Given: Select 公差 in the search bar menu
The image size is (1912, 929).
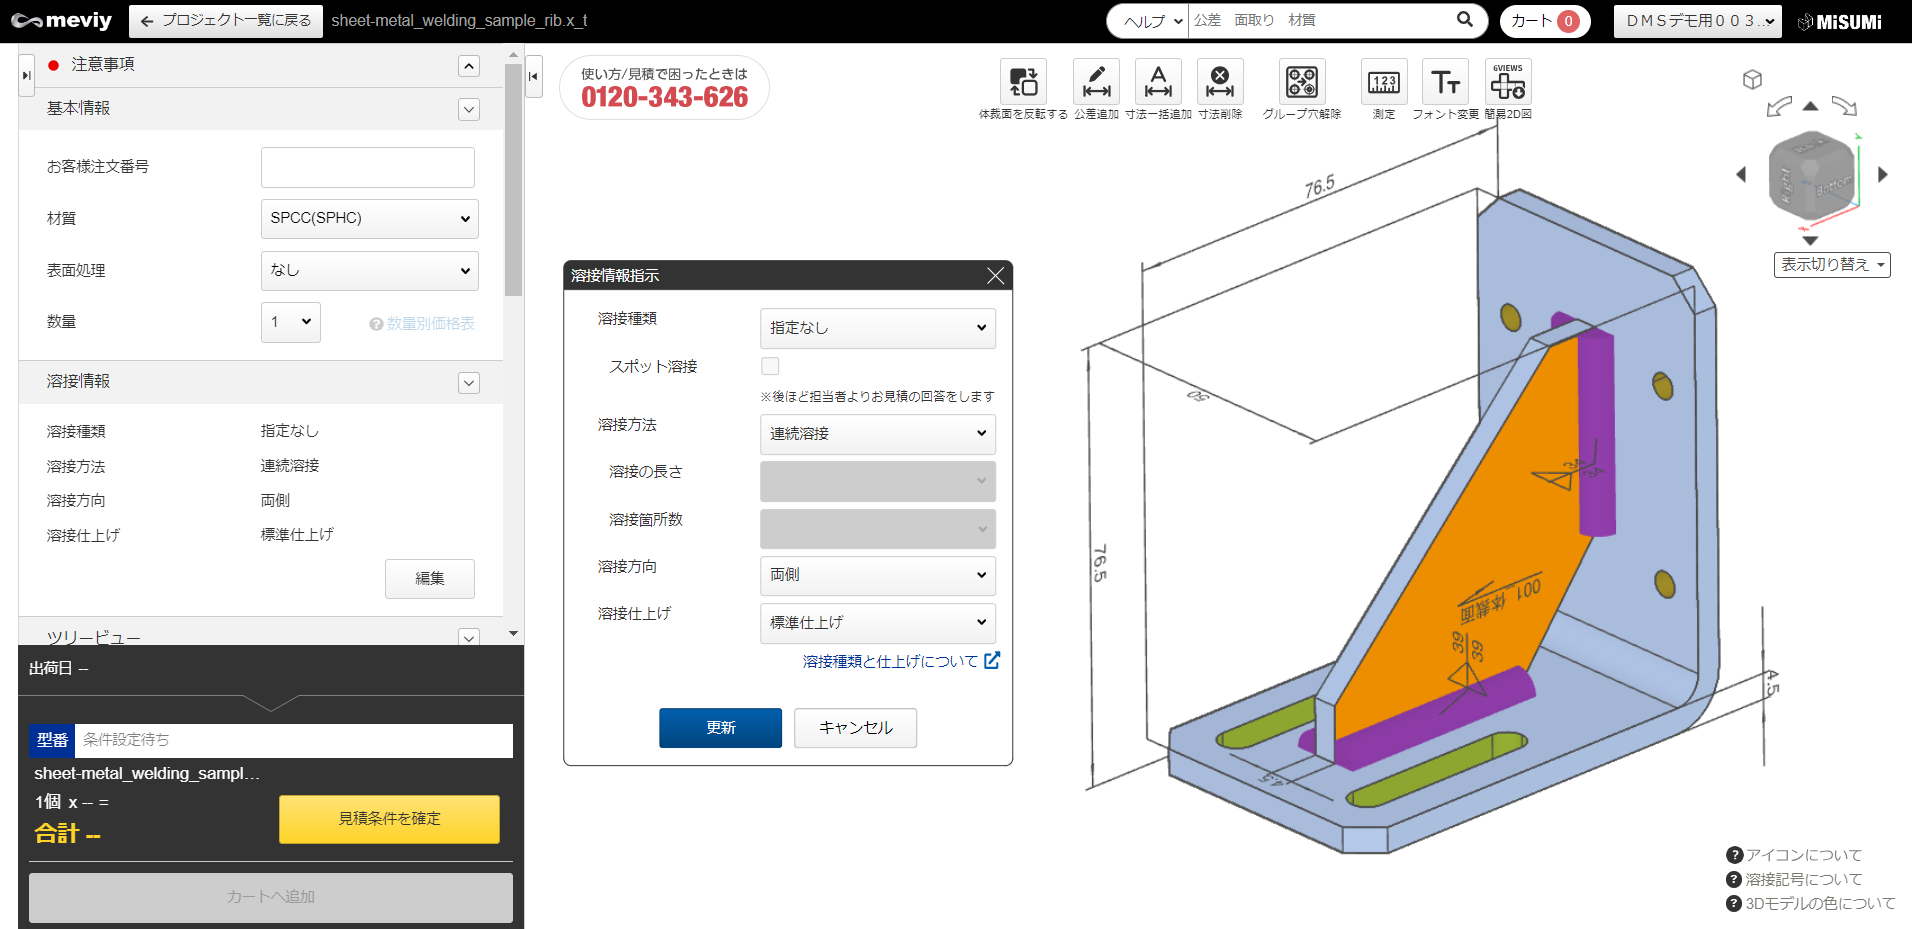Looking at the screenshot, I should click(x=1207, y=19).
